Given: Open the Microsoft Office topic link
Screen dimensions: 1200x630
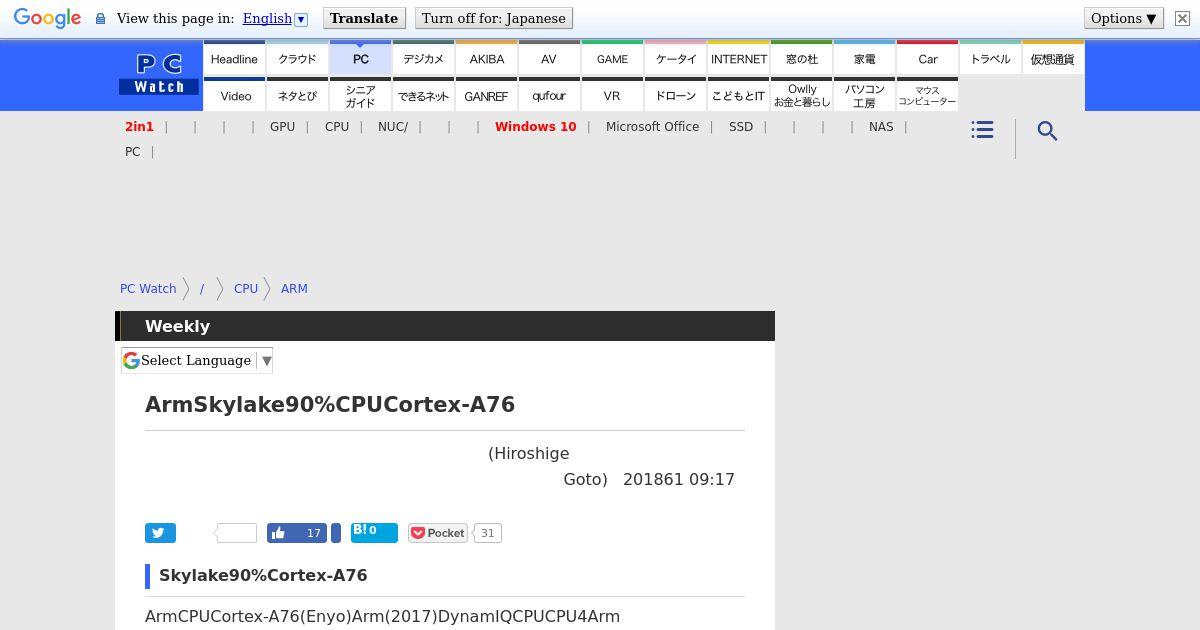Looking at the screenshot, I should coord(652,127).
